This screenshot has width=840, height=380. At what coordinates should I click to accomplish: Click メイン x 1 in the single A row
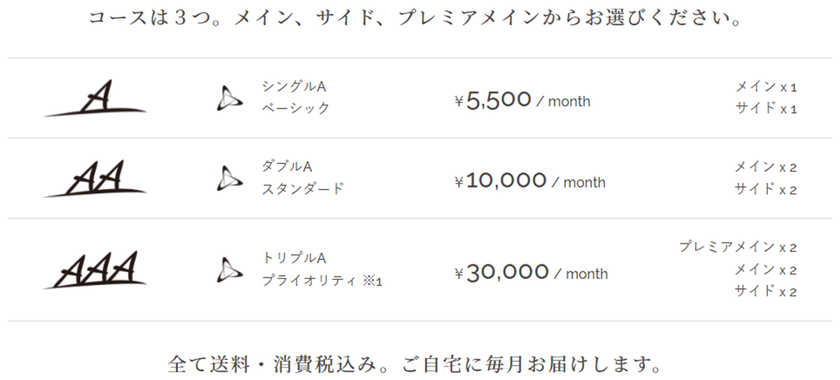[766, 87]
